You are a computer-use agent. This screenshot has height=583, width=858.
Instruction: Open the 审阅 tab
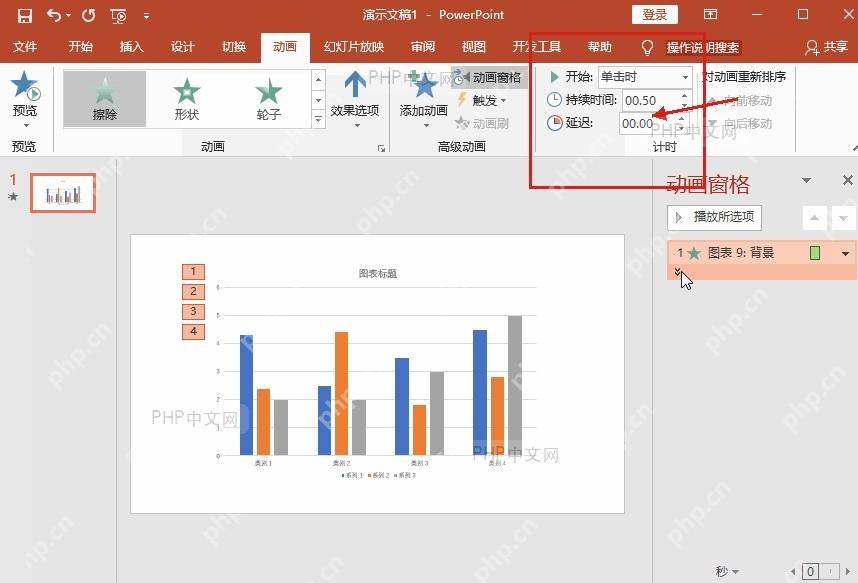pos(423,47)
